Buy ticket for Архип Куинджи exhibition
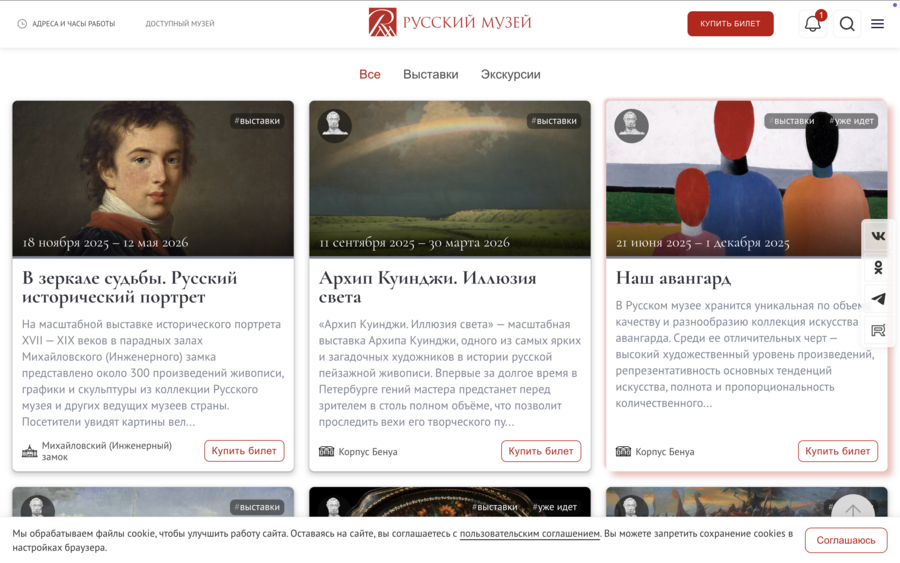The width and height of the screenshot is (900, 563). [x=541, y=451]
